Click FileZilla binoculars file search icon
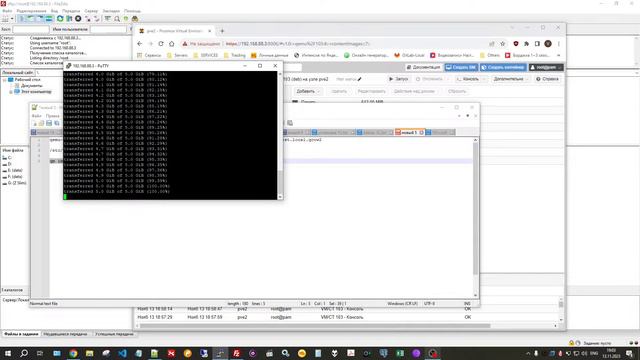 [135, 19]
